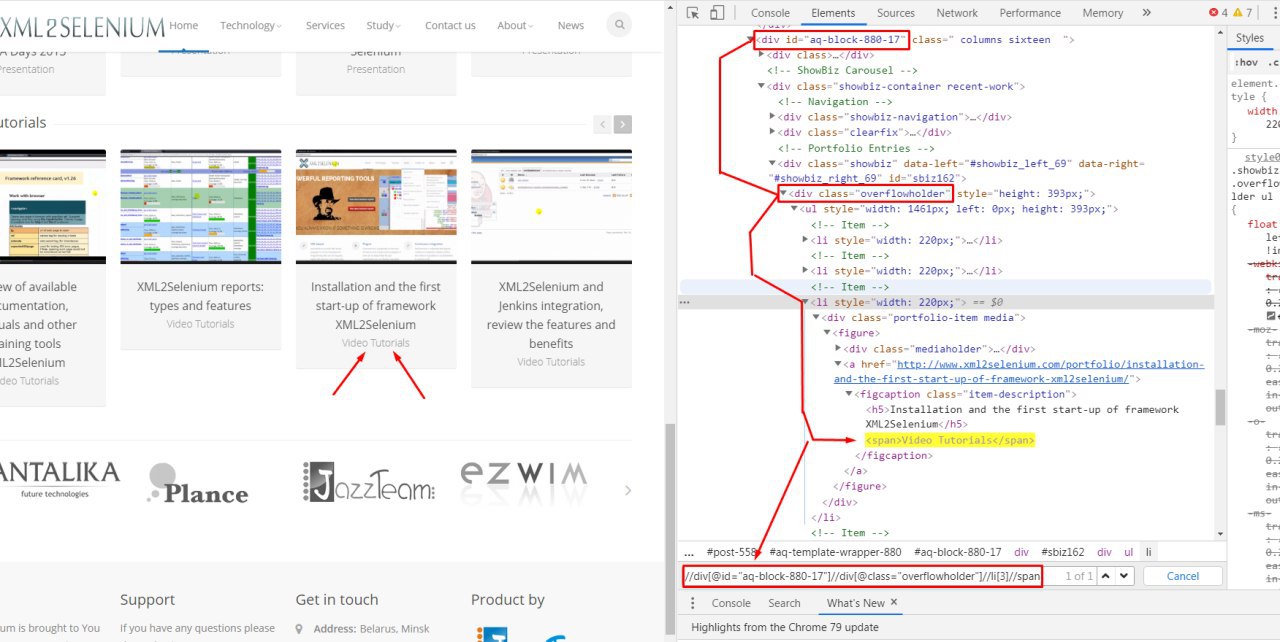Click the ellipsis beside the selected li node
This screenshot has width=1280, height=642.
pyautogui.click(x=685, y=301)
